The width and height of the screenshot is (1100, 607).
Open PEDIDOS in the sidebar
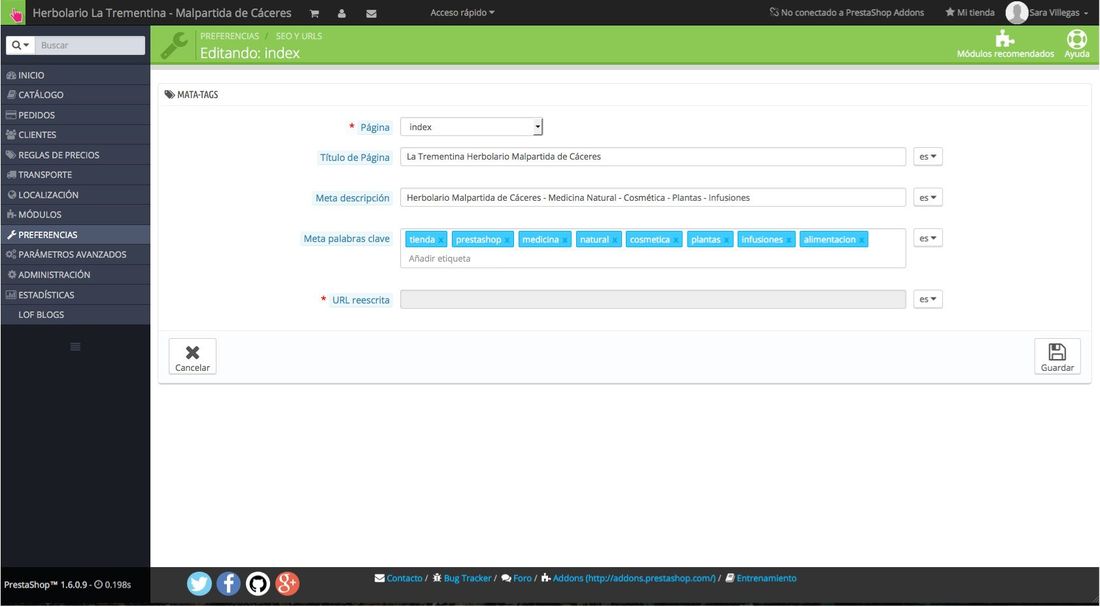click(x=75, y=115)
